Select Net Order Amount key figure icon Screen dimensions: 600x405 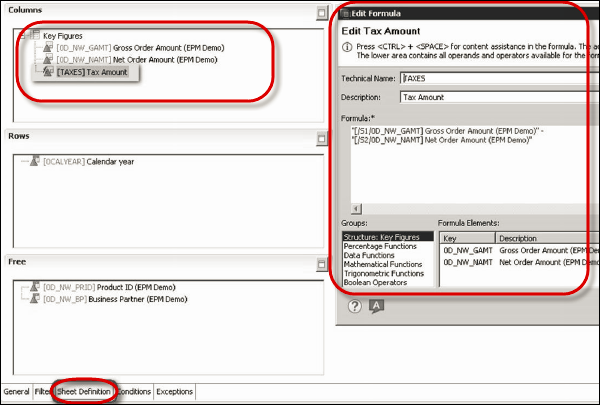click(48, 59)
